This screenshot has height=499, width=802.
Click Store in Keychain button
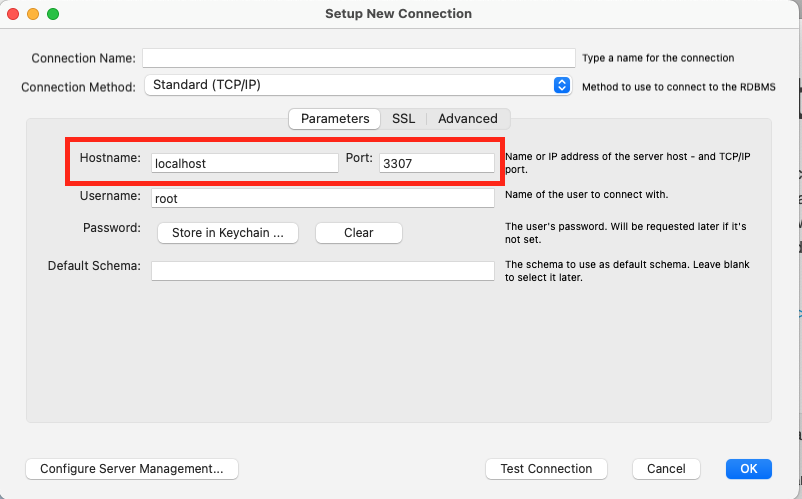(228, 233)
